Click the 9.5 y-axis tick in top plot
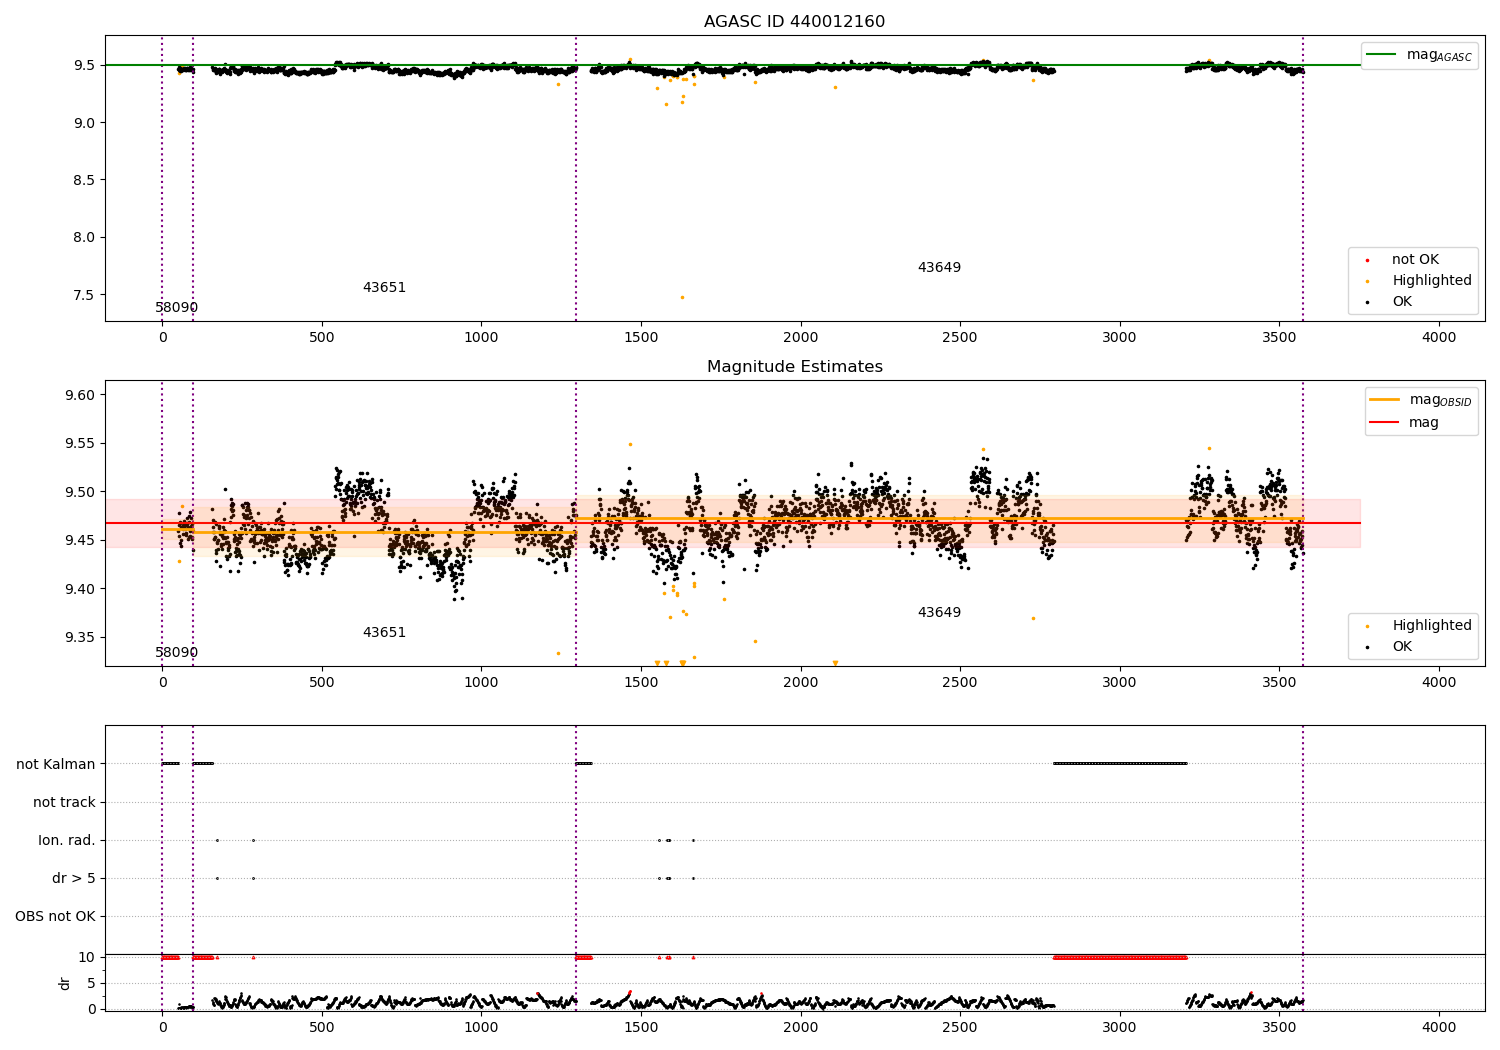 (84, 66)
